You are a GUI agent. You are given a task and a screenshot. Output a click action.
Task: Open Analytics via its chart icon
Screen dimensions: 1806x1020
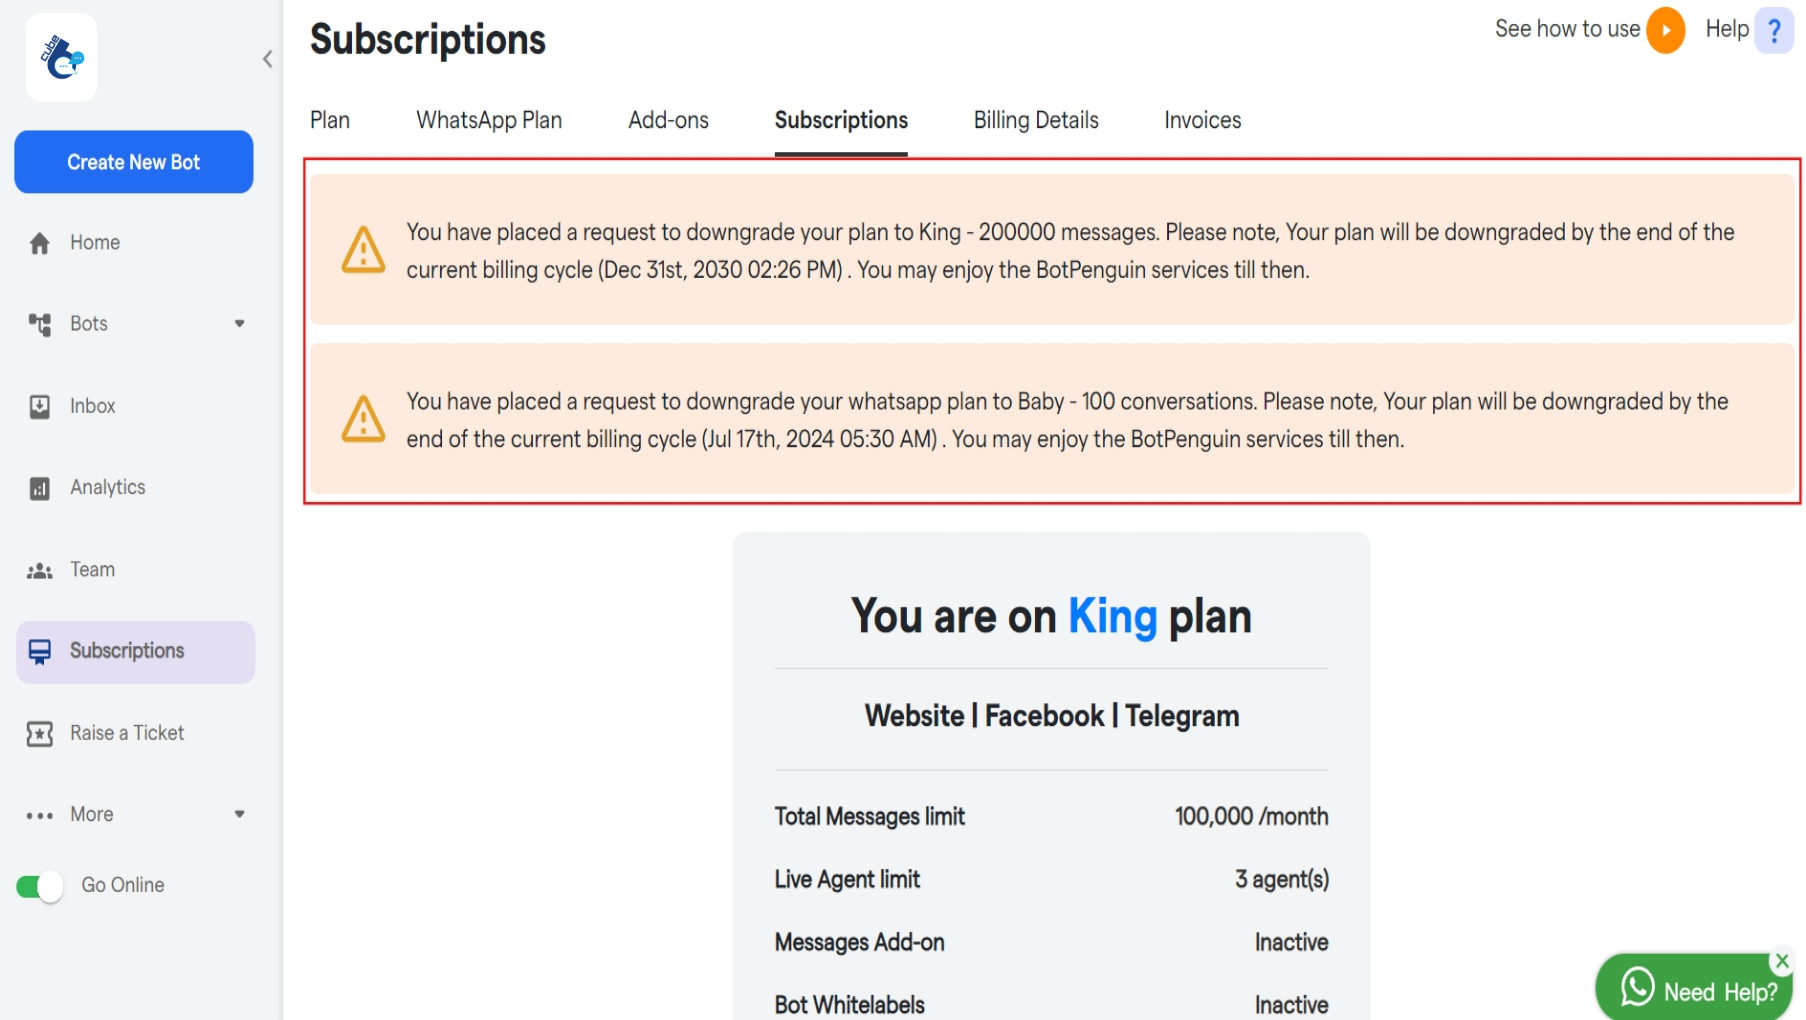tap(39, 488)
